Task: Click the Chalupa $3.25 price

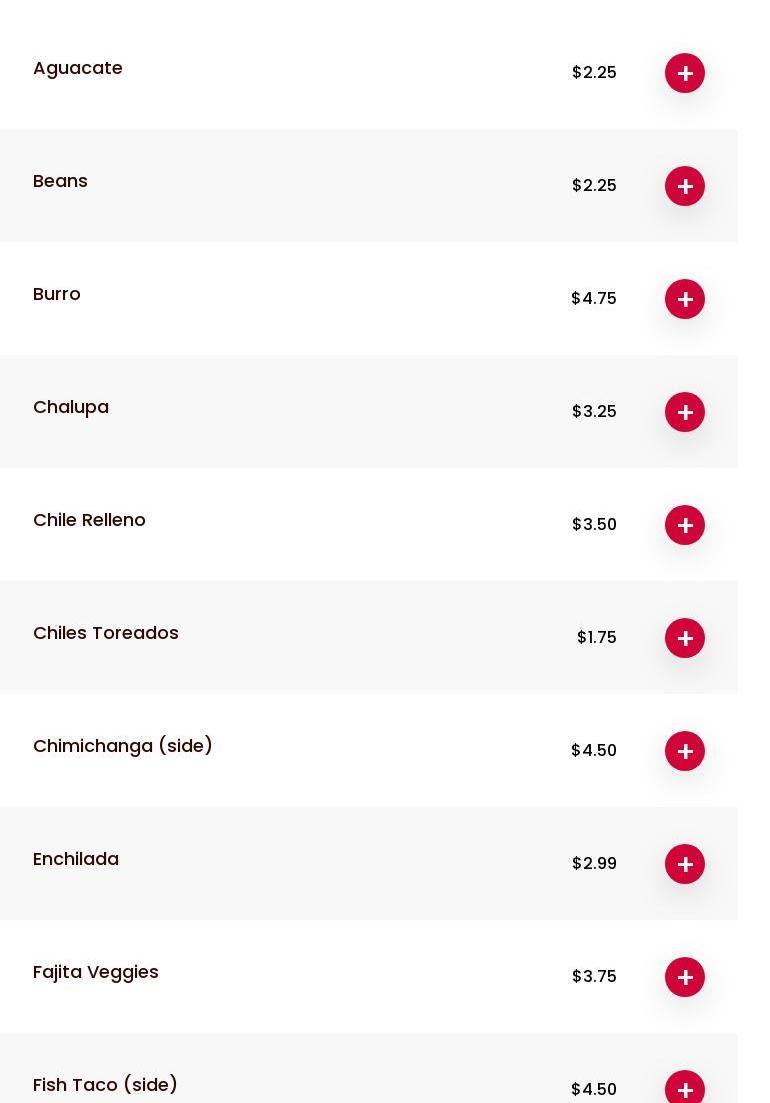Action: (x=594, y=411)
